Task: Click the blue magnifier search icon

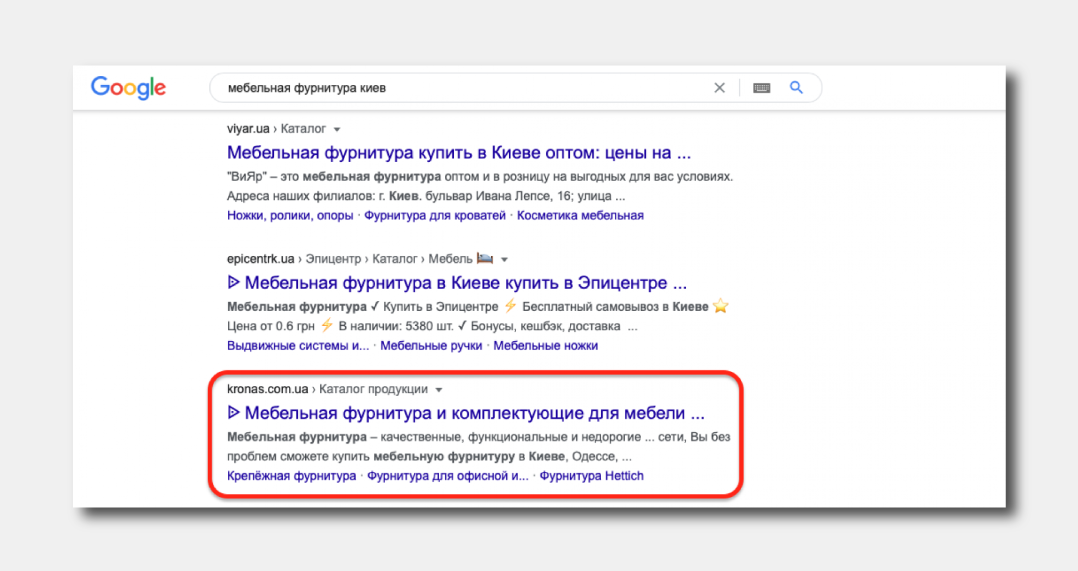Action: point(796,87)
